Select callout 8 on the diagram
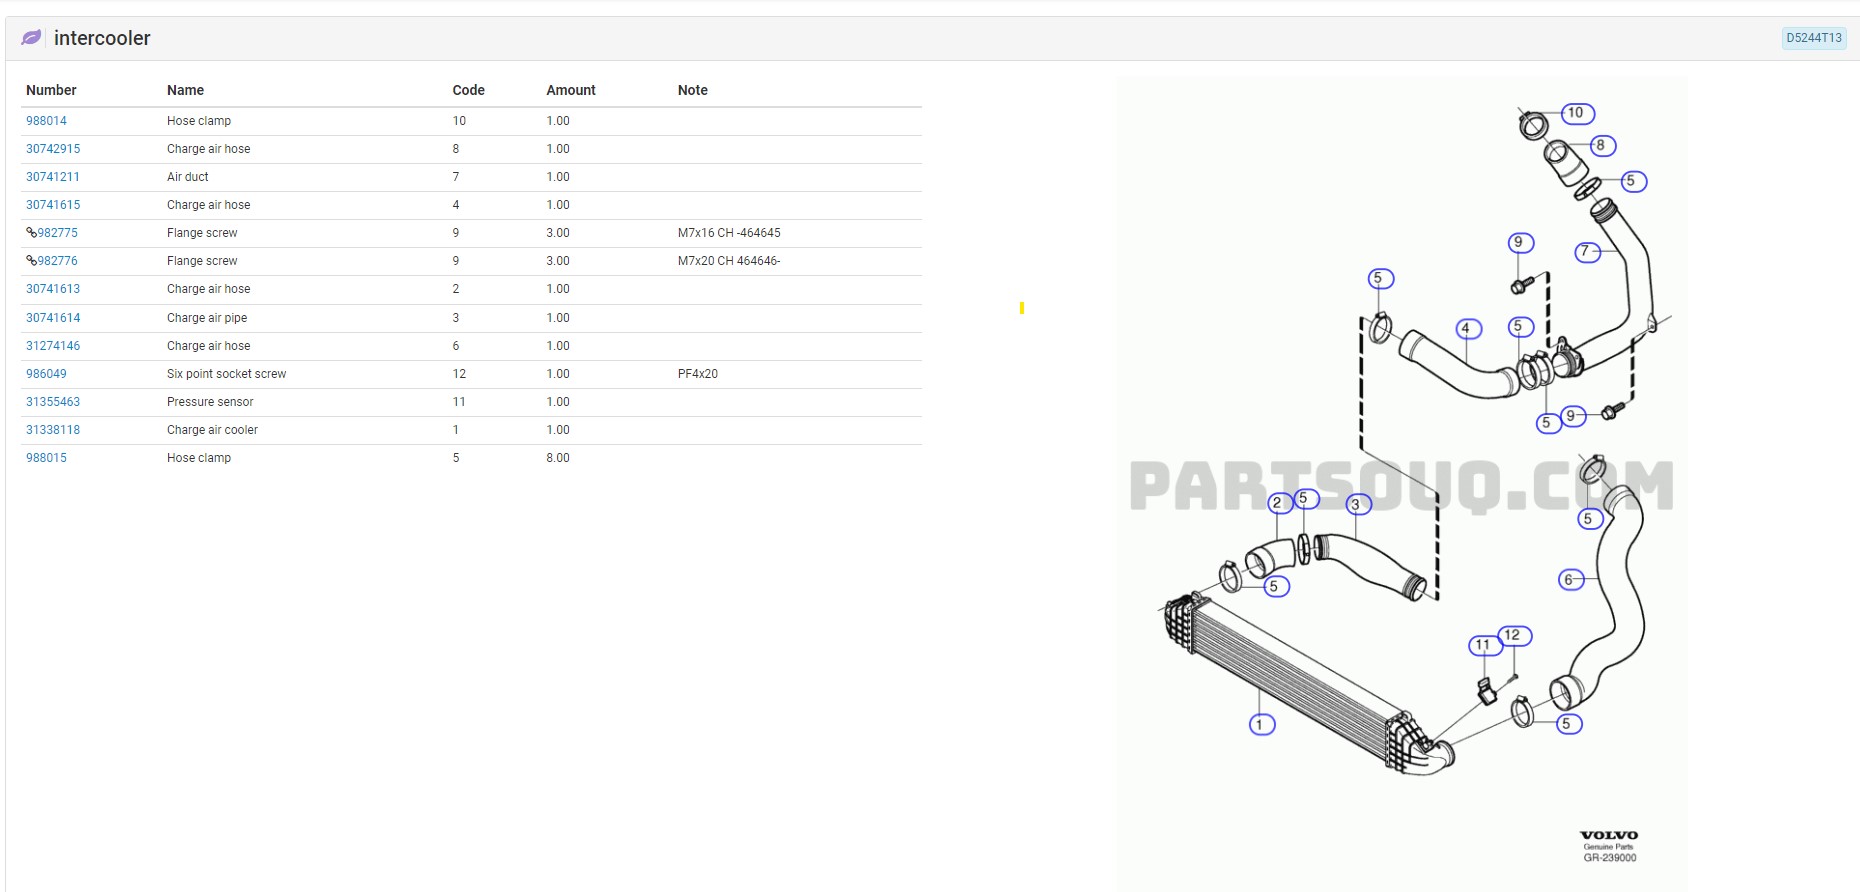 click(1601, 146)
